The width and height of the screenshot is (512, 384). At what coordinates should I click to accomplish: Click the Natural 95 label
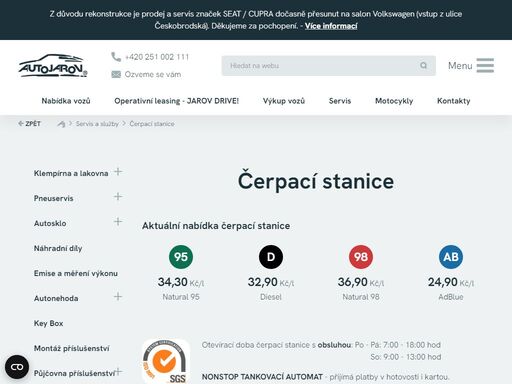pos(181,297)
